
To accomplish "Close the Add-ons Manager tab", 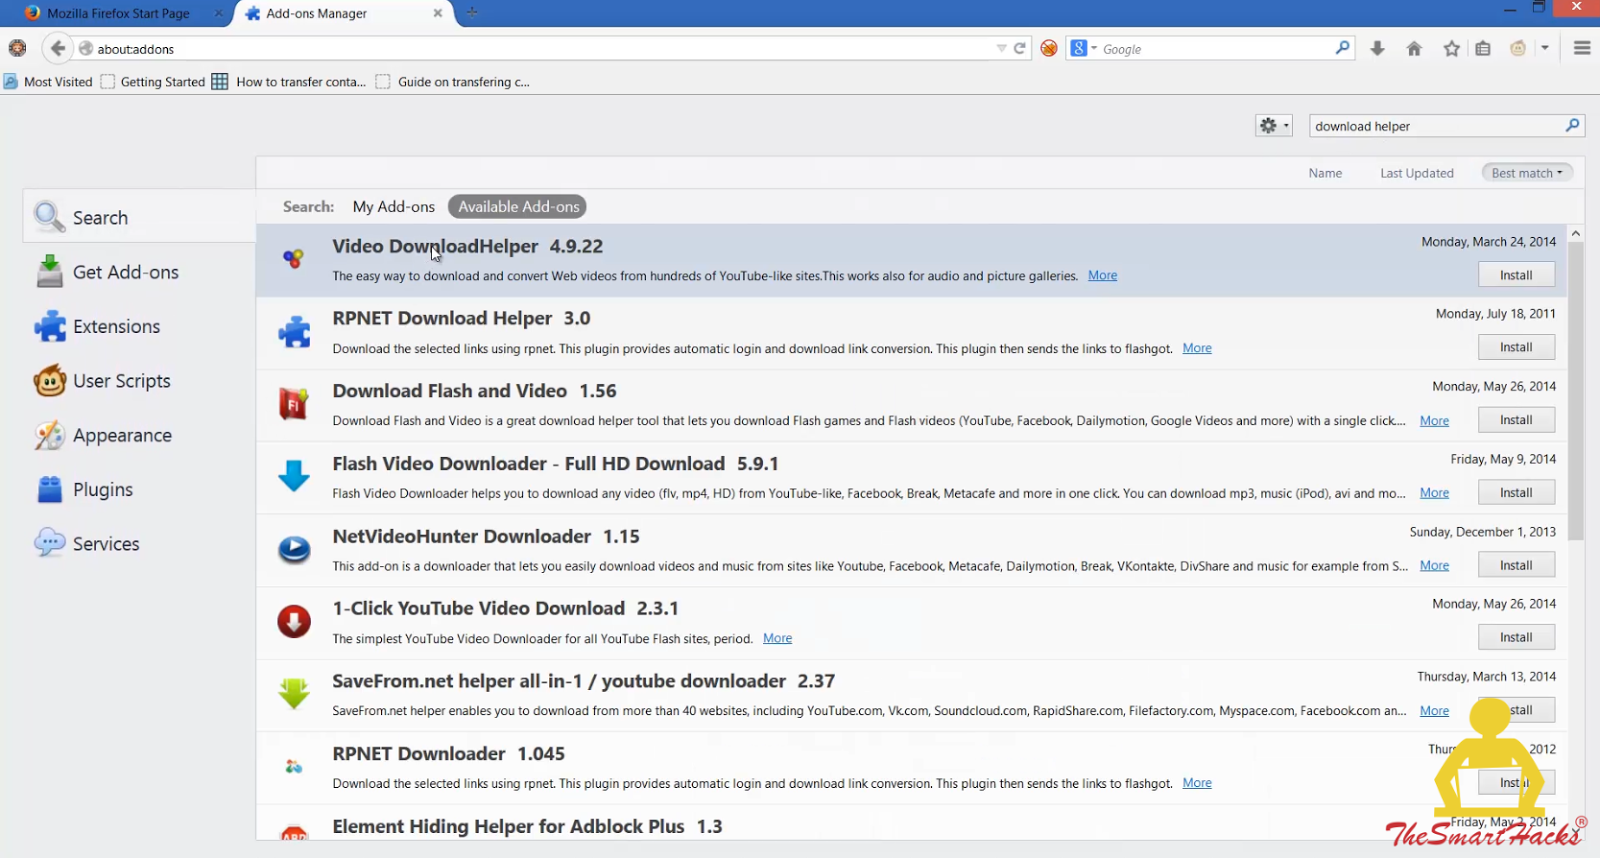I will (x=437, y=13).
